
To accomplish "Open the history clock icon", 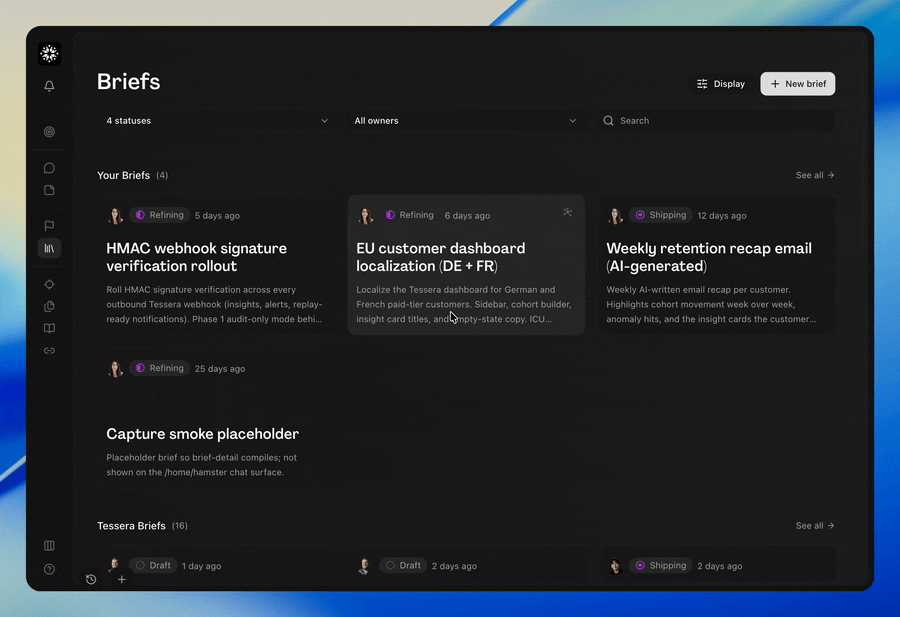I will 91,579.
